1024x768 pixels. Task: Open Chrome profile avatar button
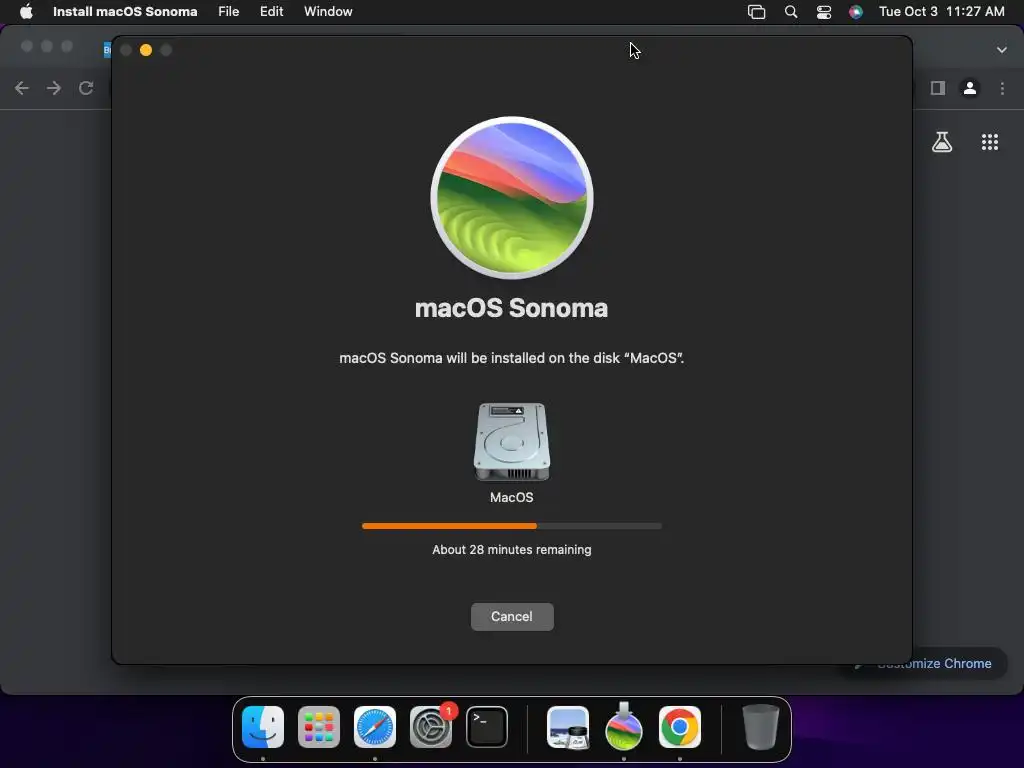(x=970, y=88)
